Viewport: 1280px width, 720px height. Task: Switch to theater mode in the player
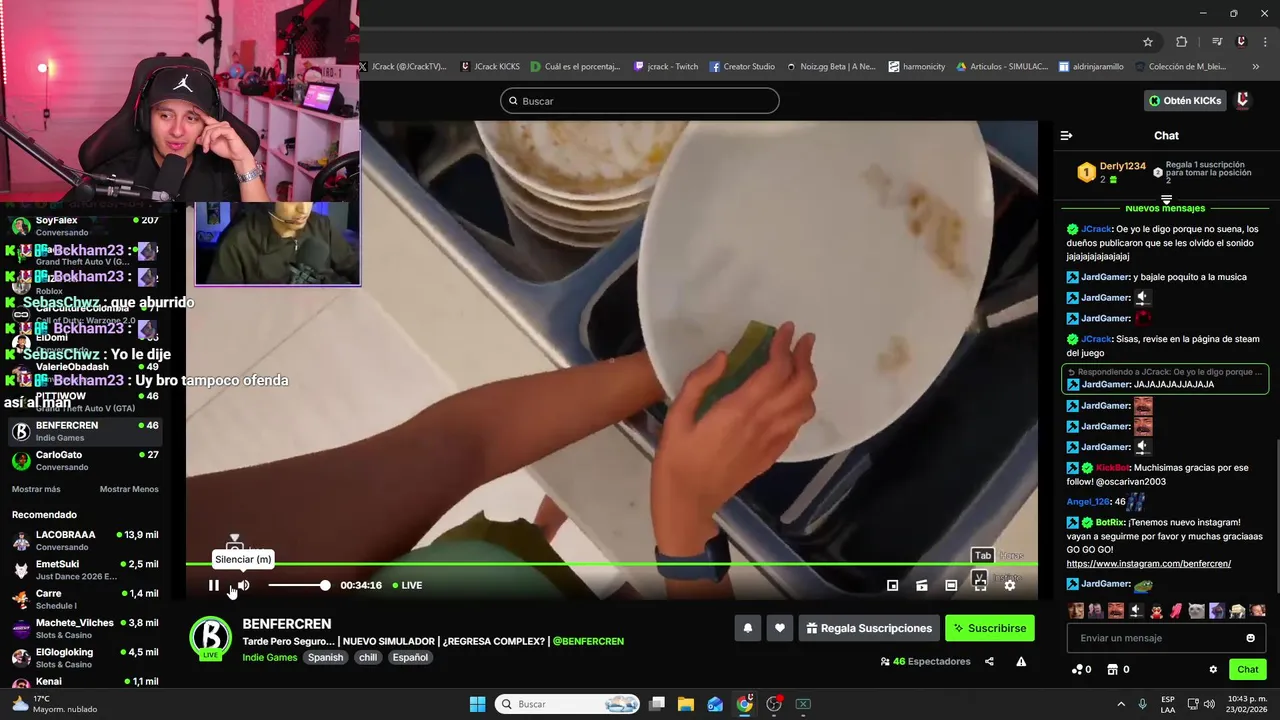click(951, 585)
